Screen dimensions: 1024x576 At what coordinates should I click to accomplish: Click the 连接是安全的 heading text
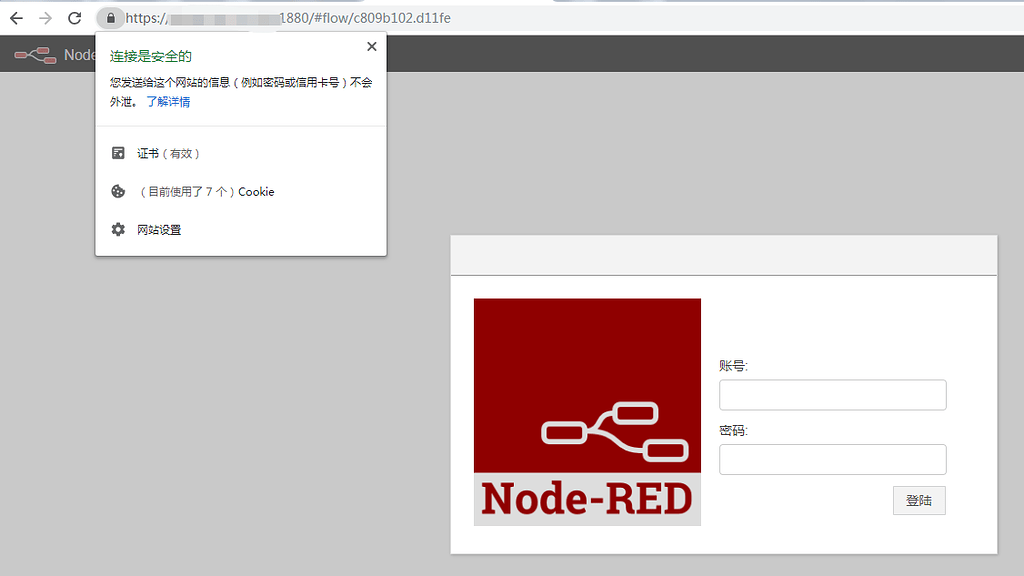(151, 57)
